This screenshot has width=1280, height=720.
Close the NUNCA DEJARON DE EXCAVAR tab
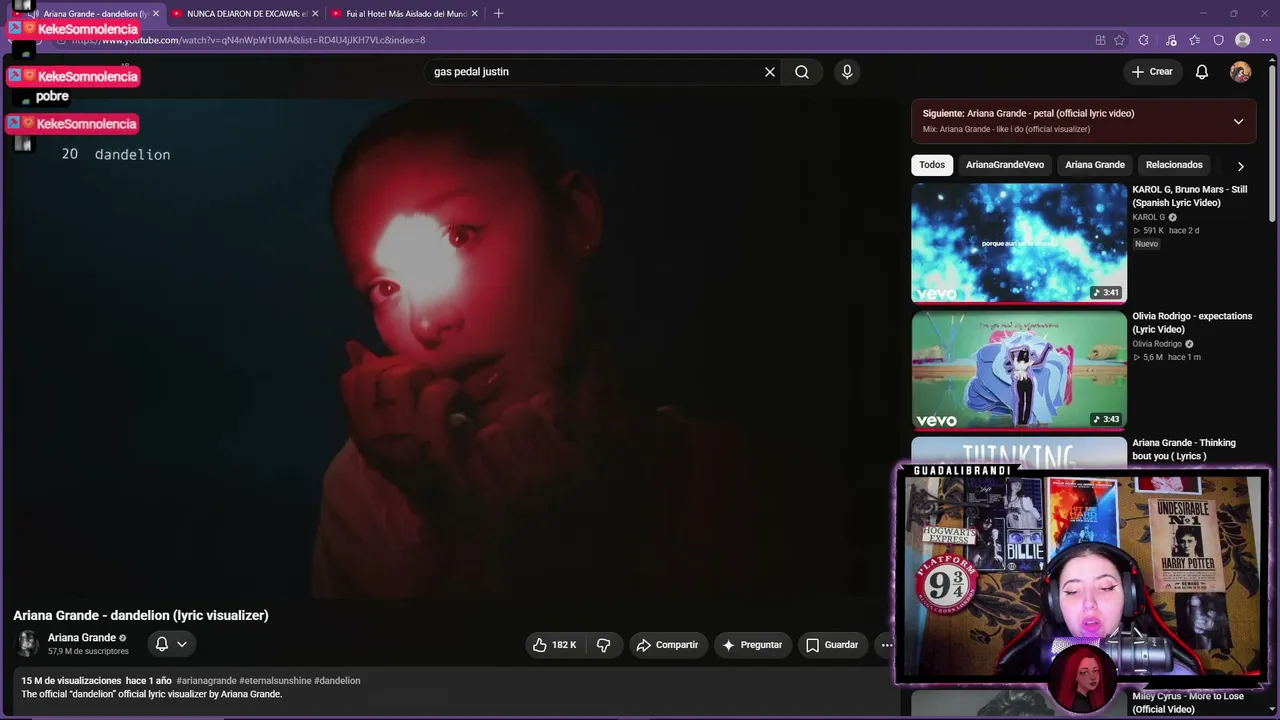[316, 14]
